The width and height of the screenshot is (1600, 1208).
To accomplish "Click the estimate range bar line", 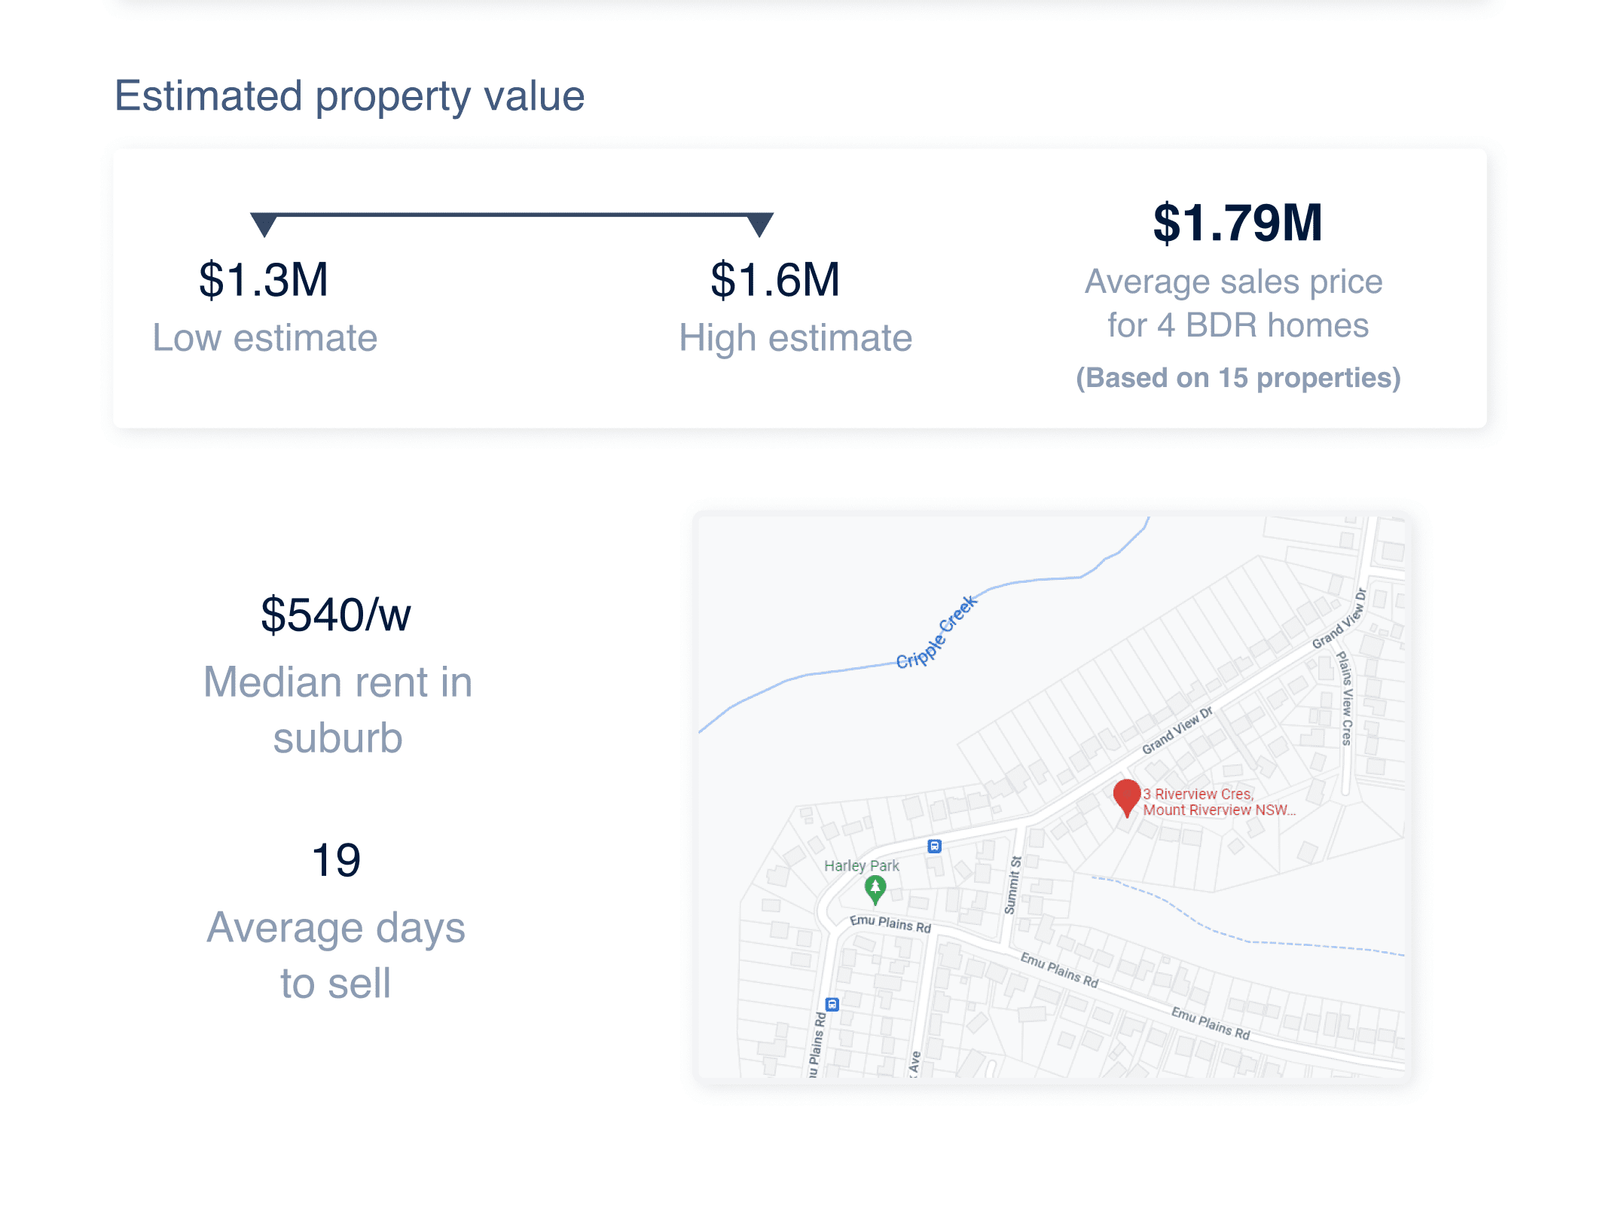I will click(x=512, y=214).
